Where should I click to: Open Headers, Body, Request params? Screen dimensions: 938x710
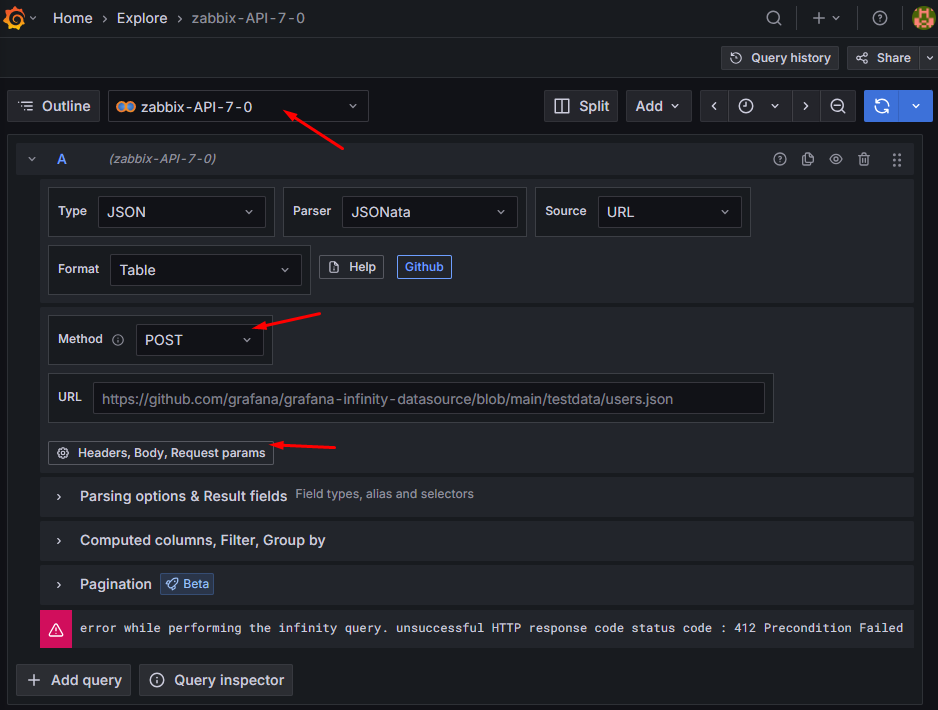tap(161, 453)
